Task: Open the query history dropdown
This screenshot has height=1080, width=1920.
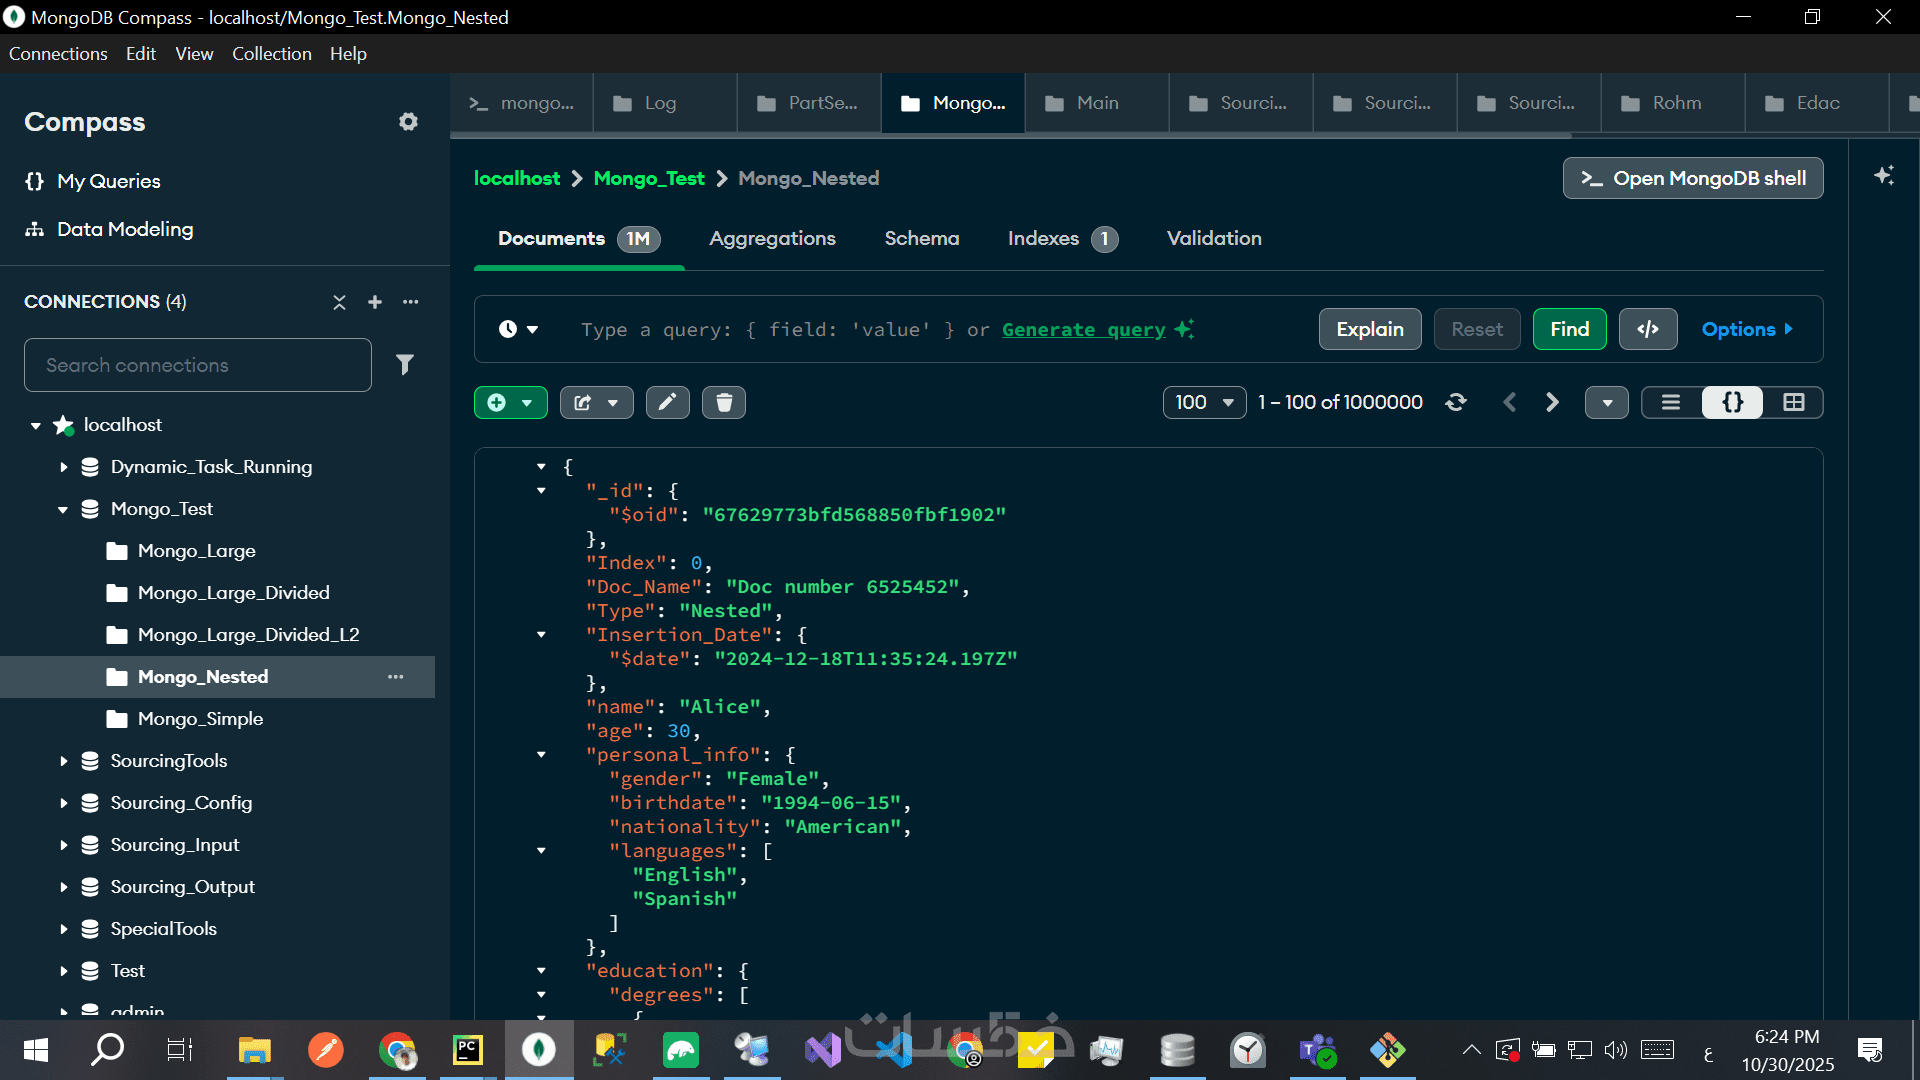Action: [518, 329]
